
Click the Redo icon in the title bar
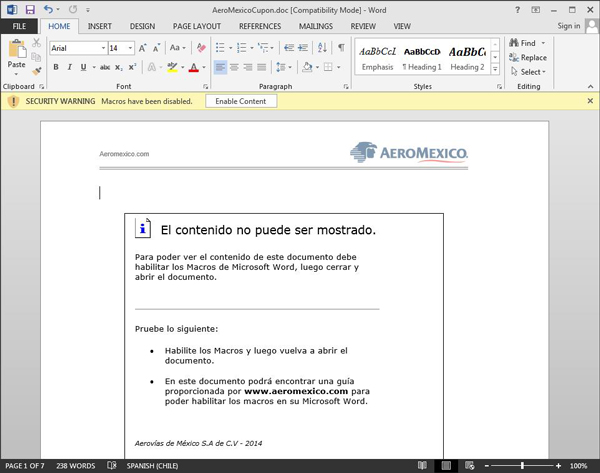pyautogui.click(x=73, y=10)
